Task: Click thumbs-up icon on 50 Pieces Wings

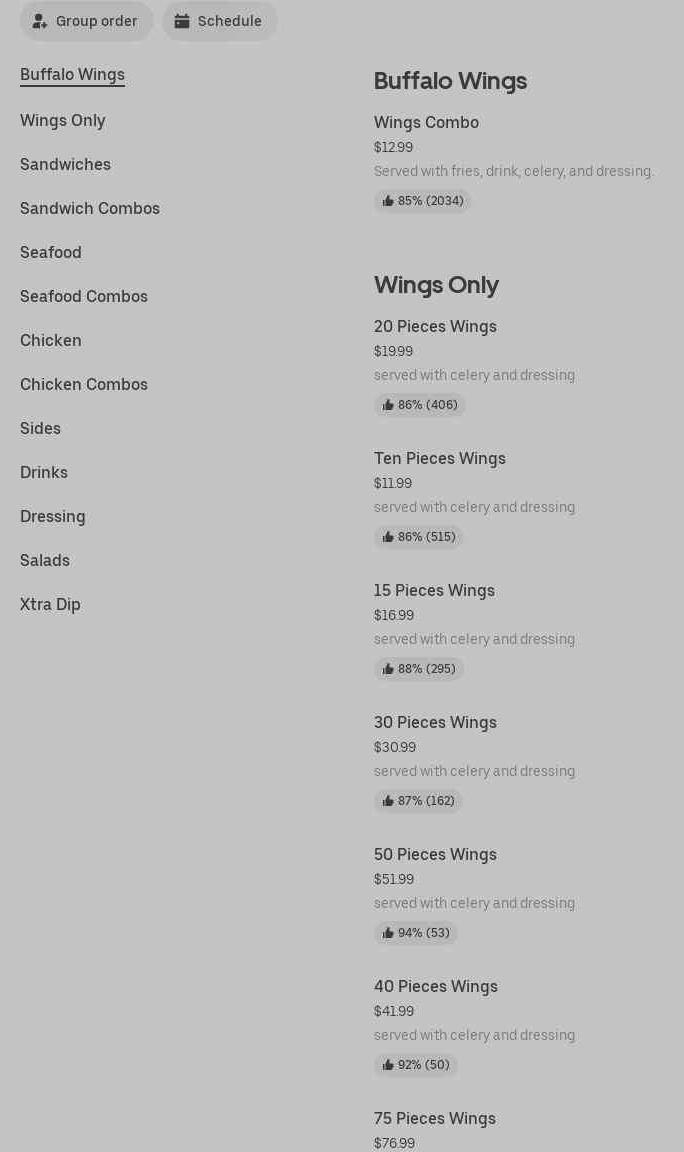Action: [x=388, y=933]
